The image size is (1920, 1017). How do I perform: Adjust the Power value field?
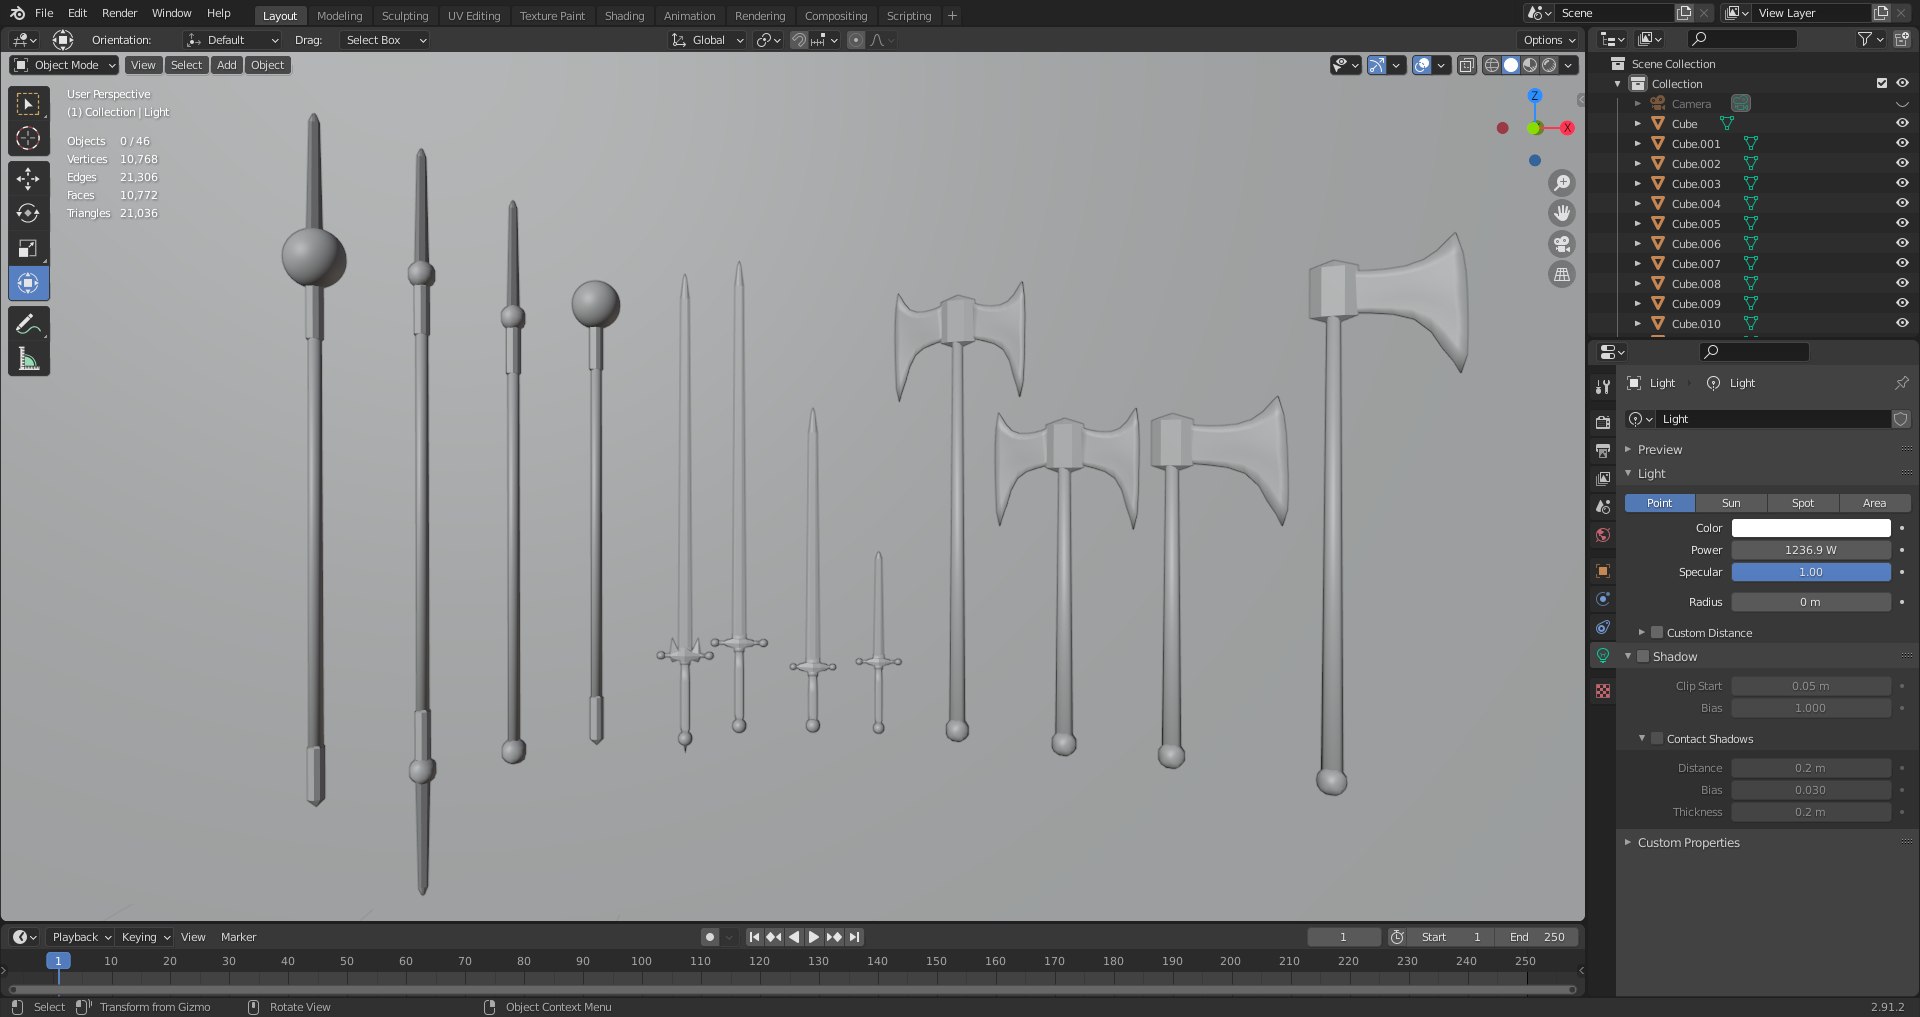coord(1811,550)
